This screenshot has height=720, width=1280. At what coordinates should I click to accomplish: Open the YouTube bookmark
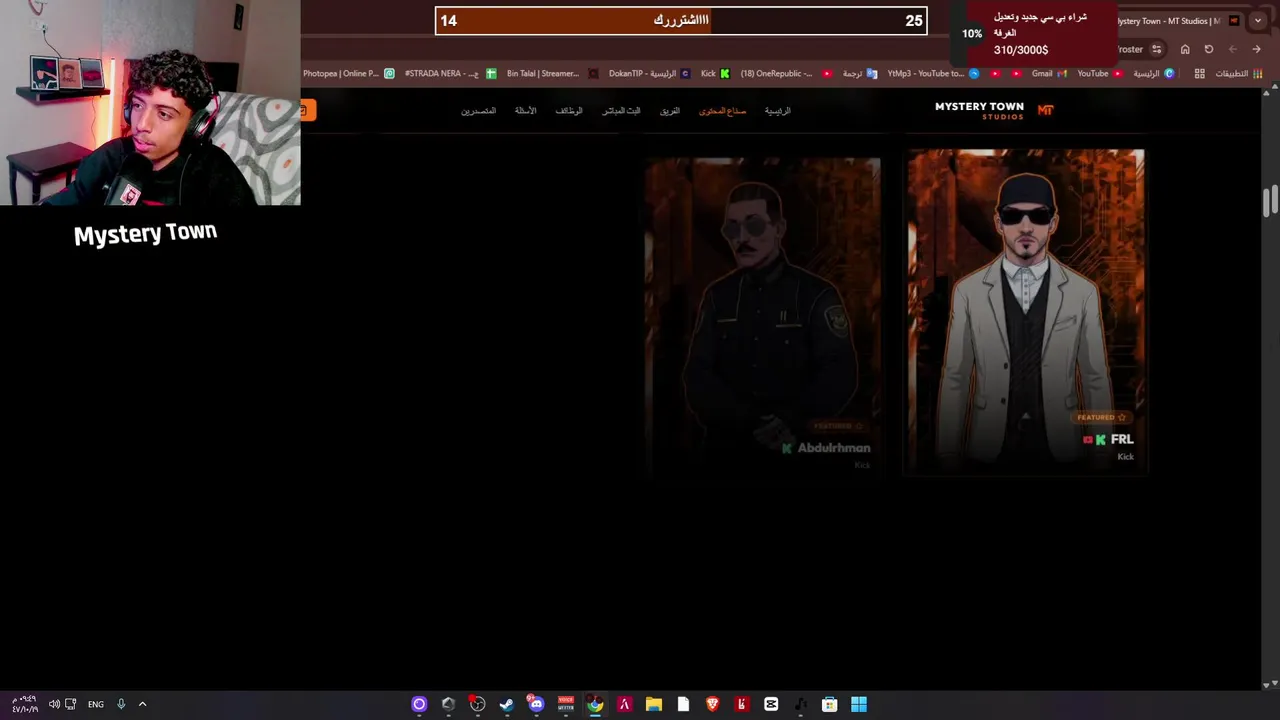[1100, 73]
